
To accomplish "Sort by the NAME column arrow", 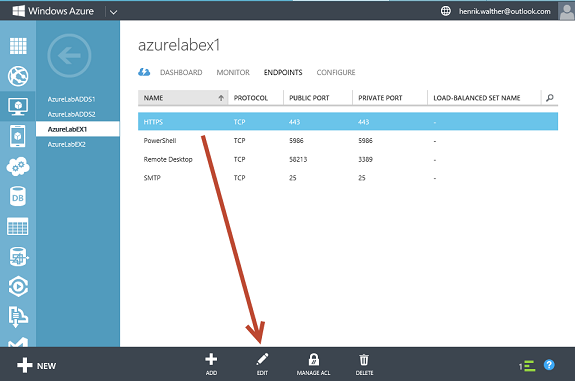I will (x=221, y=98).
